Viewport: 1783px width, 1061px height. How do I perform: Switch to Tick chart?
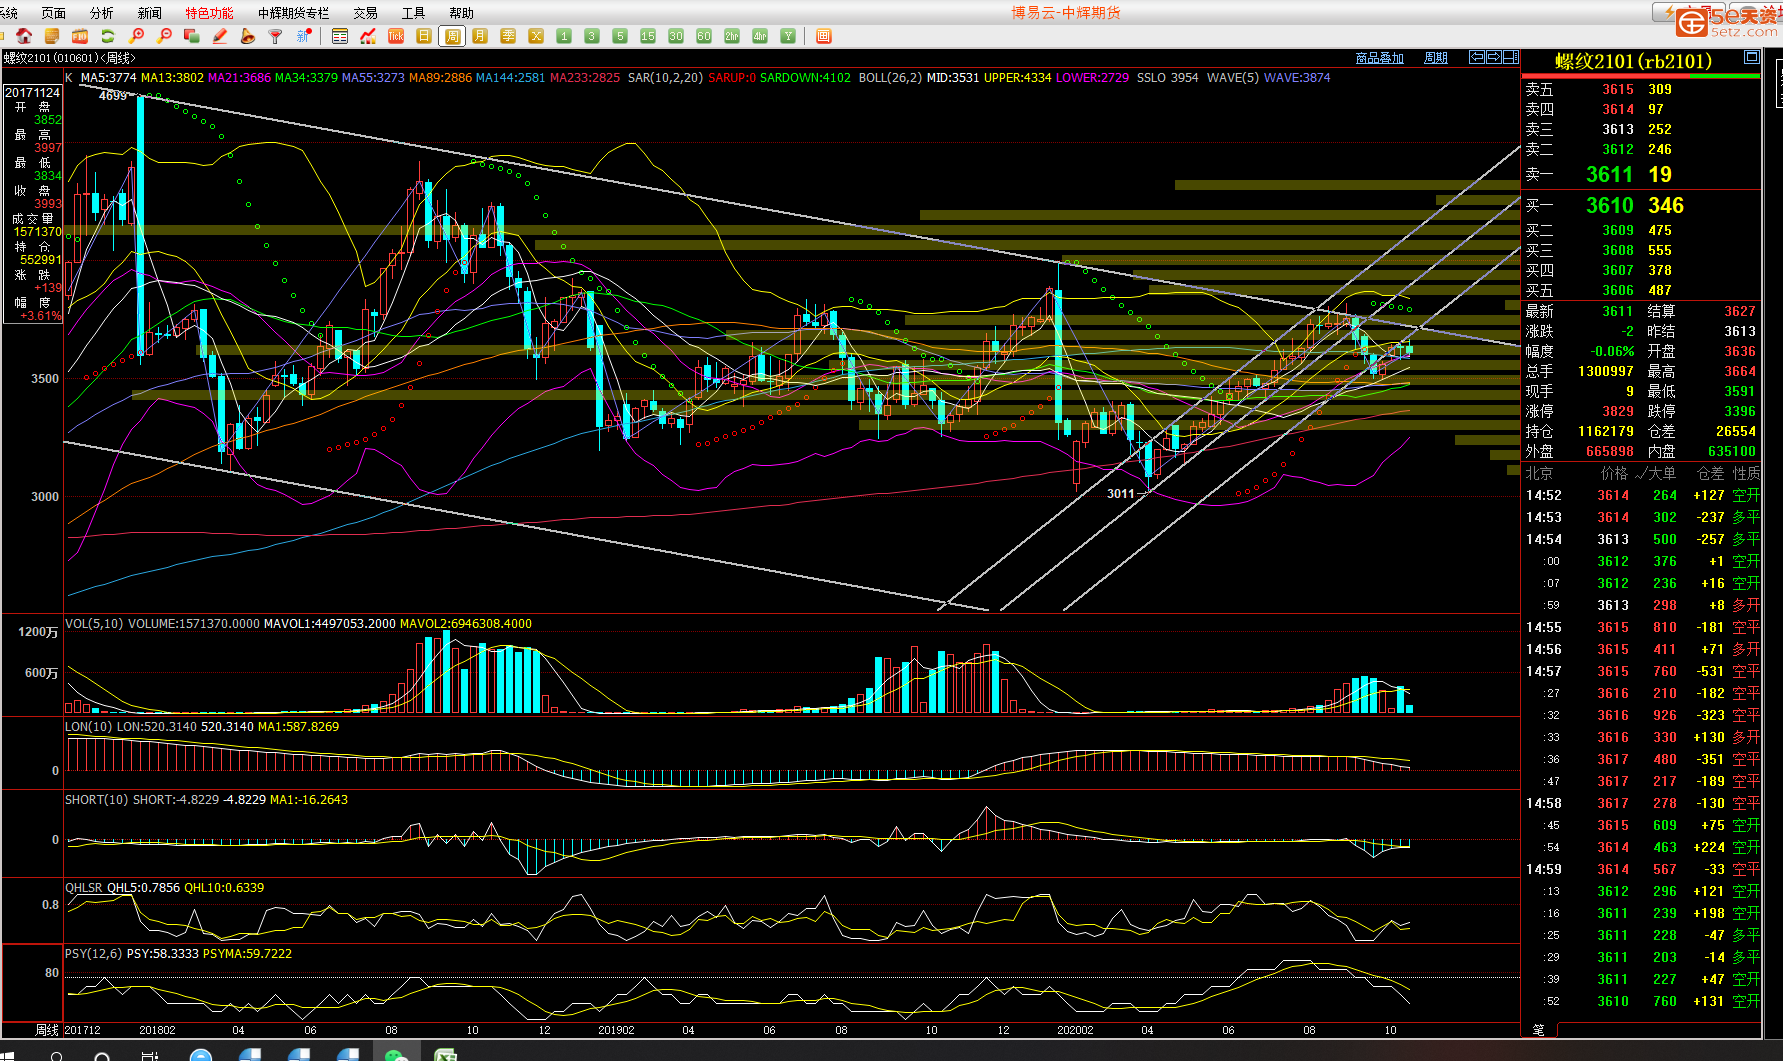click(396, 36)
